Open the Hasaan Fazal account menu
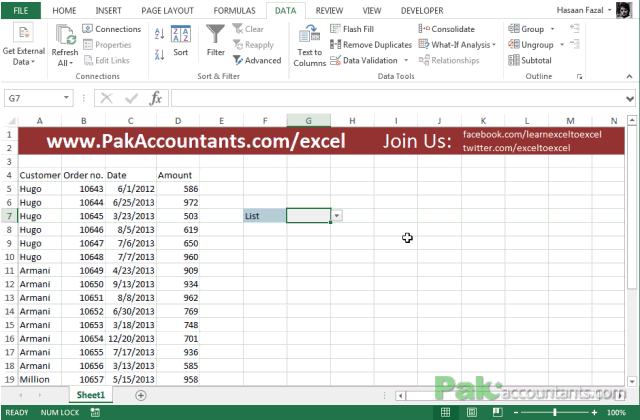 click(584, 10)
